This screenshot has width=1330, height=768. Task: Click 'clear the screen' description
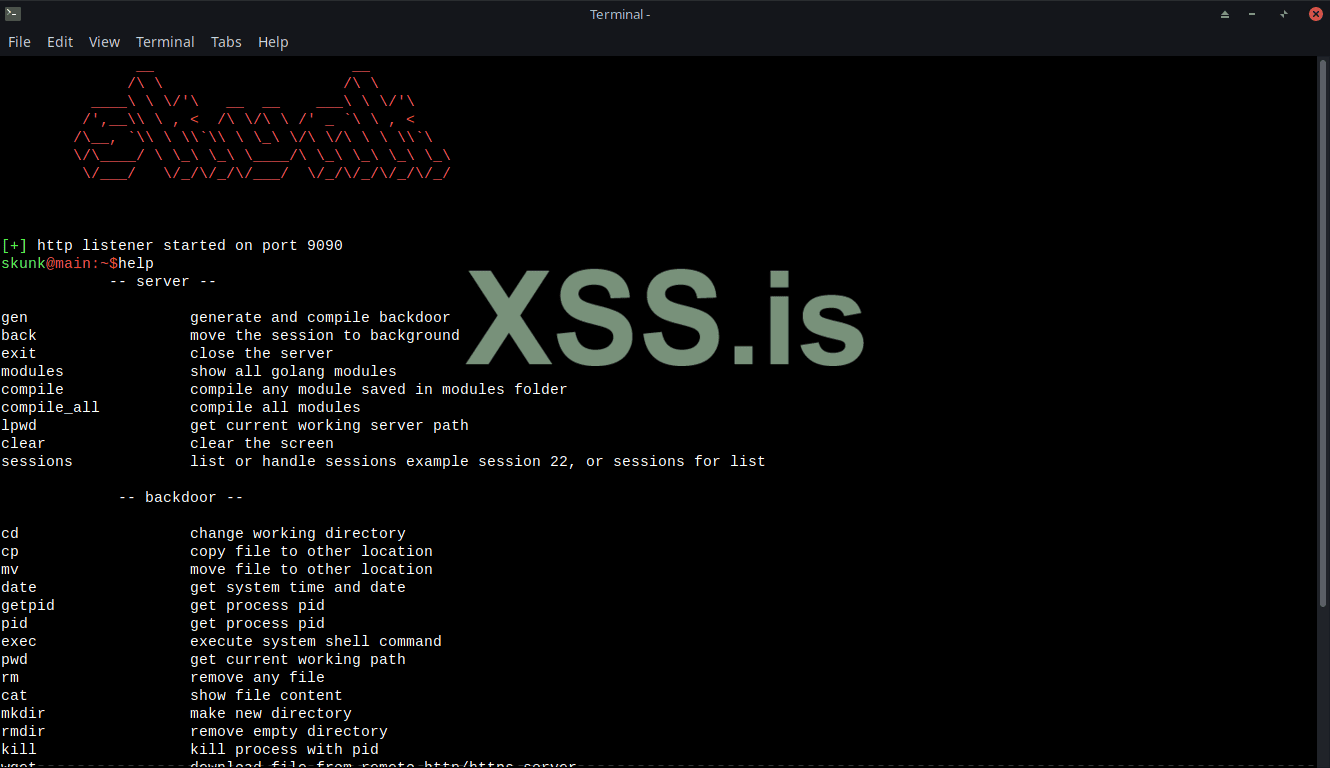click(x=262, y=444)
